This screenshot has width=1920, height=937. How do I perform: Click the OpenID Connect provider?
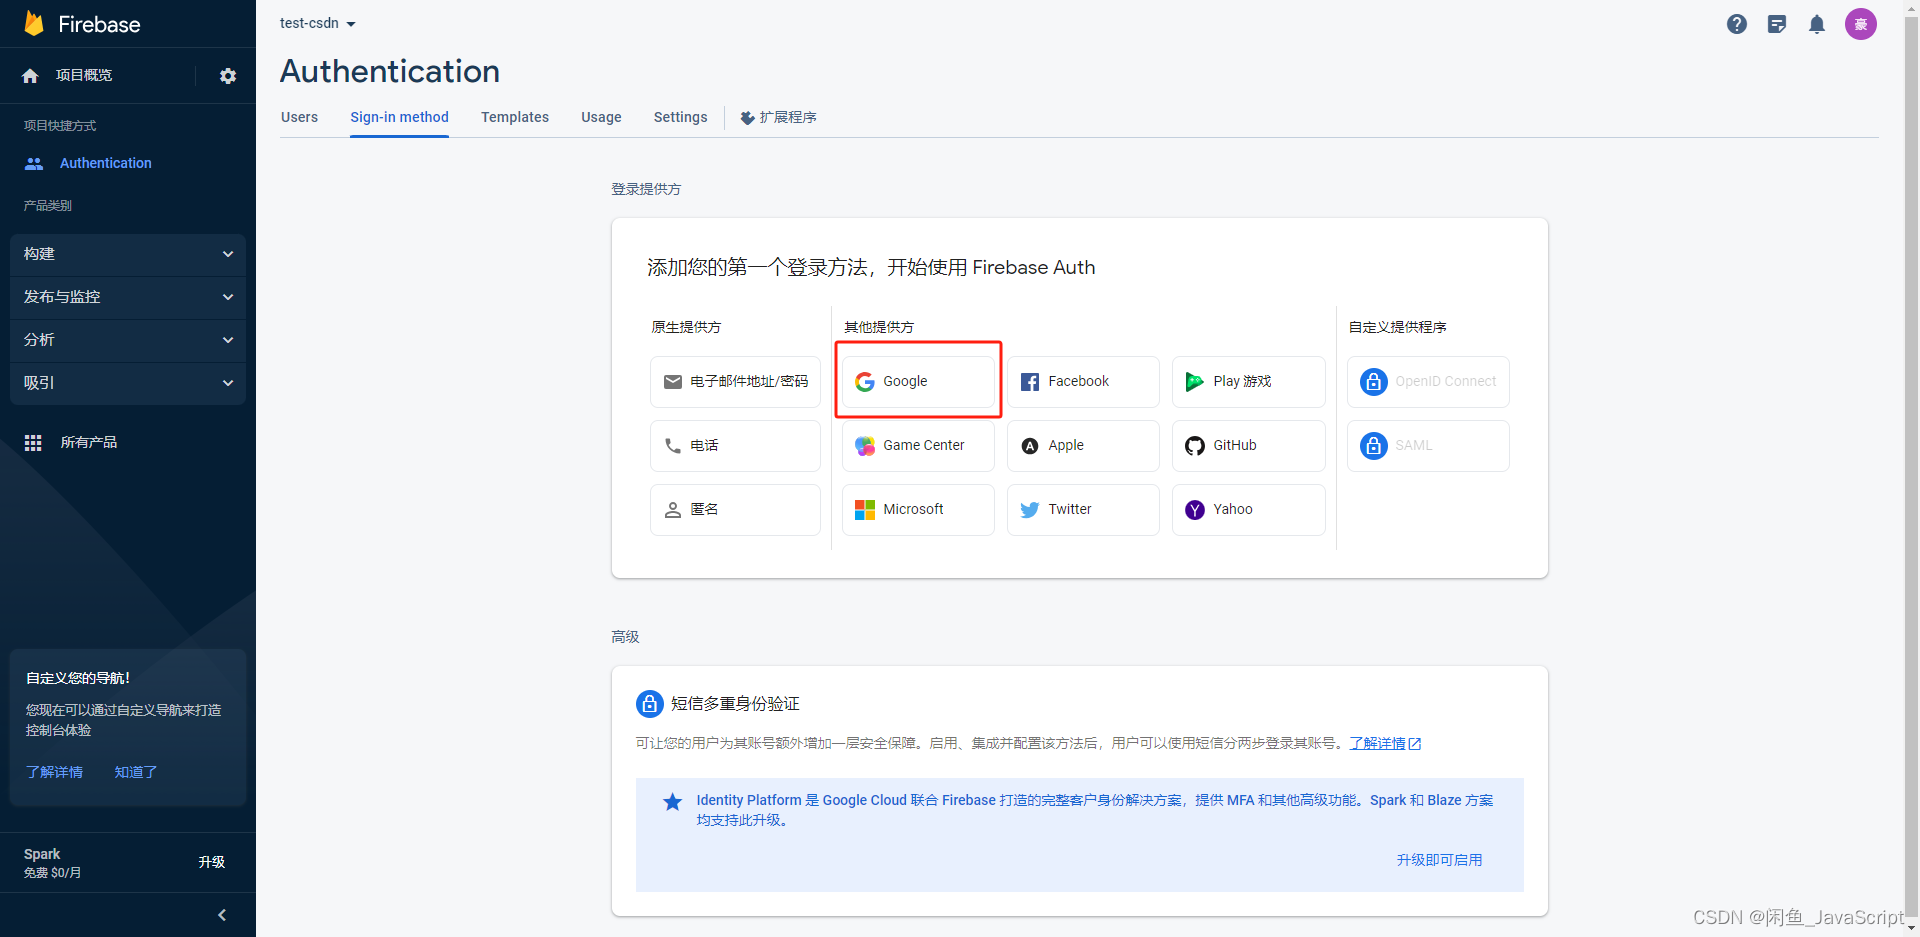pos(1428,381)
